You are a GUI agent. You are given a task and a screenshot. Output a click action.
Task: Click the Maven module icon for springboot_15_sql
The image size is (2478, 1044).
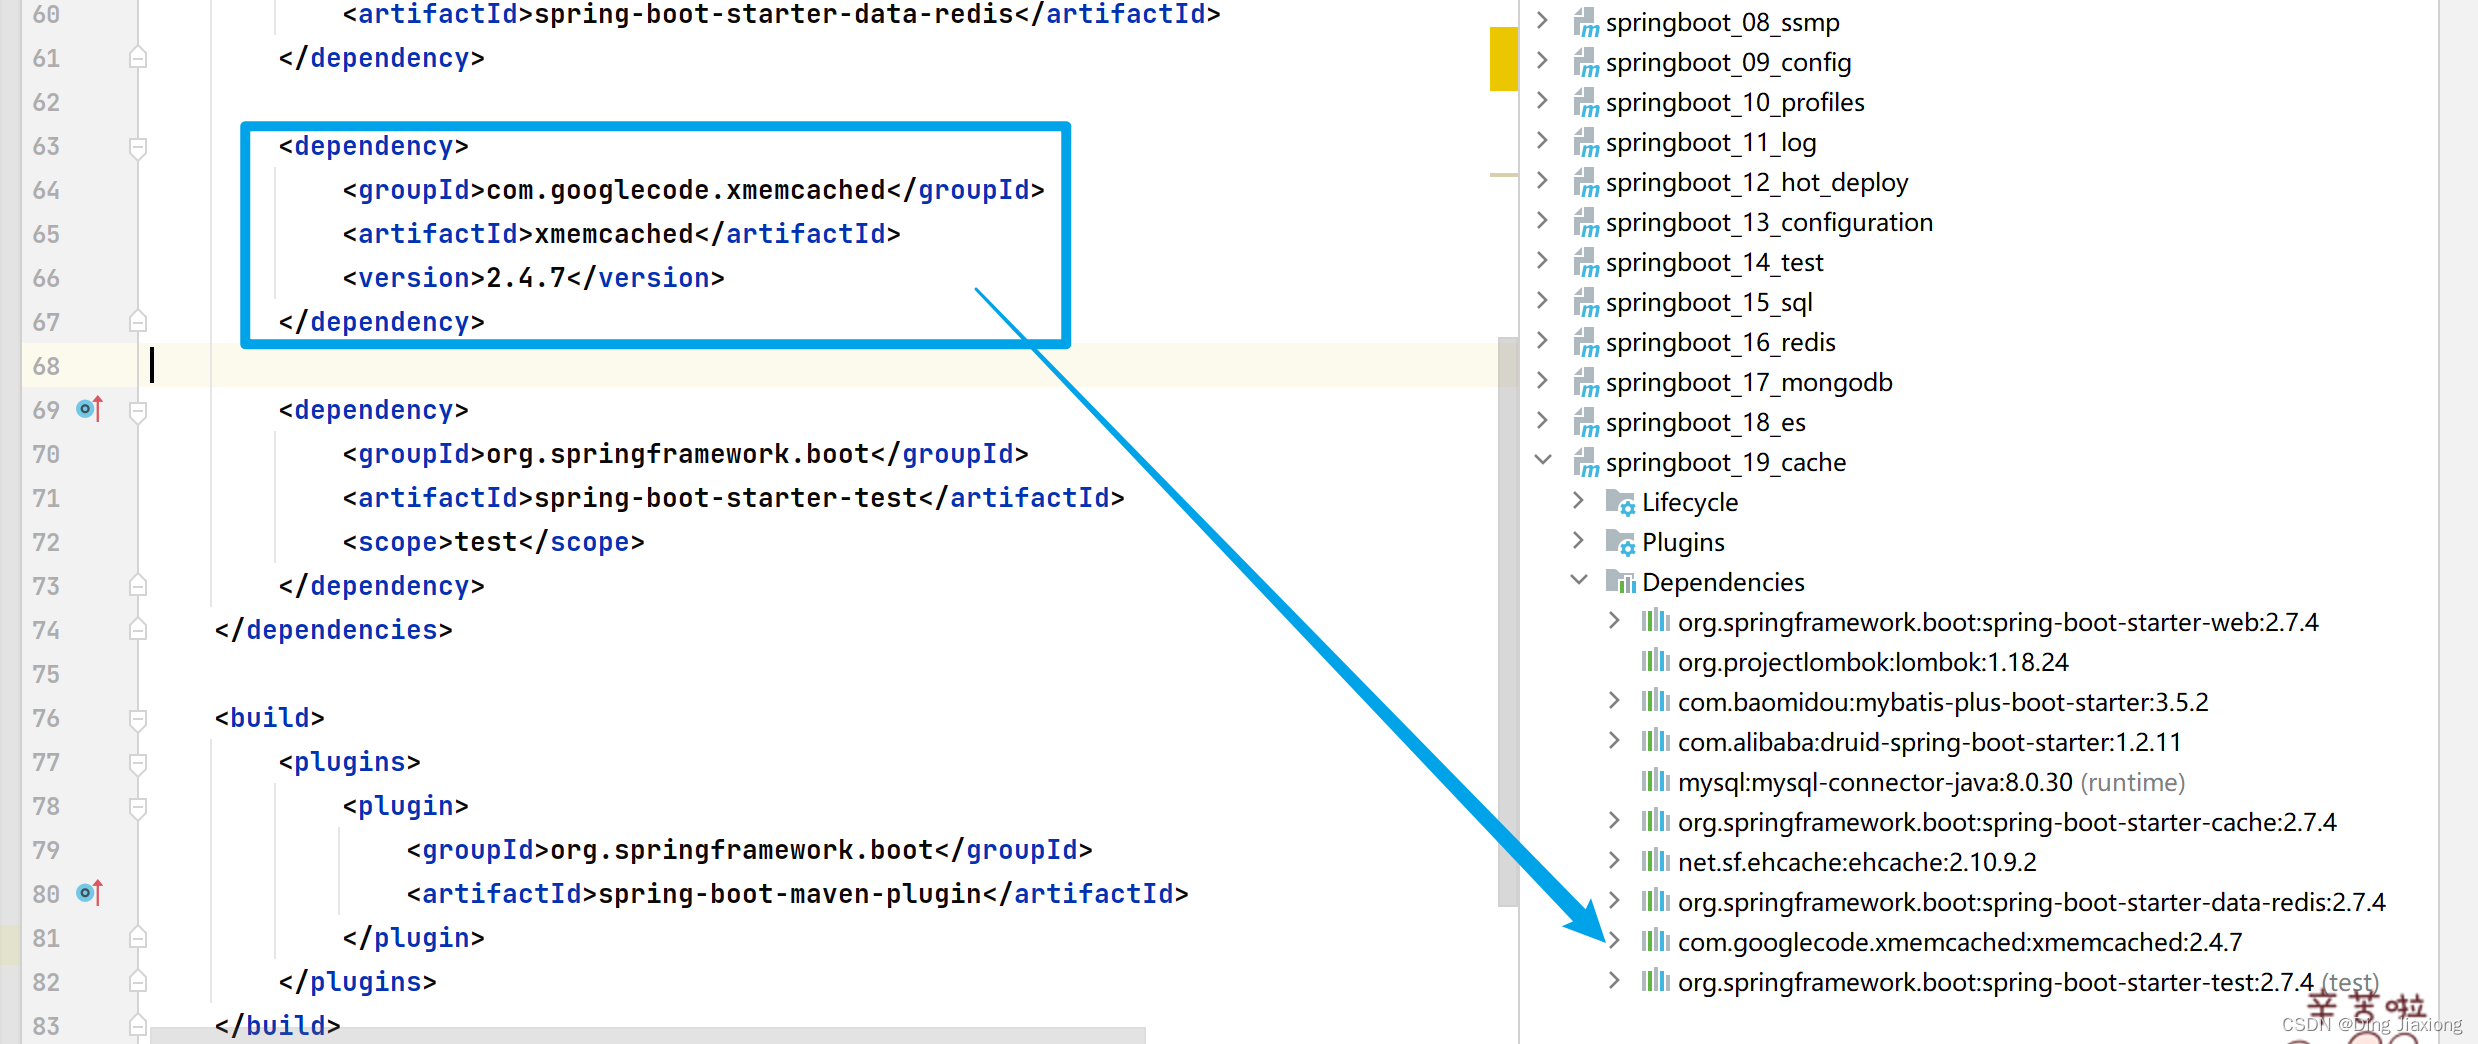(1585, 302)
